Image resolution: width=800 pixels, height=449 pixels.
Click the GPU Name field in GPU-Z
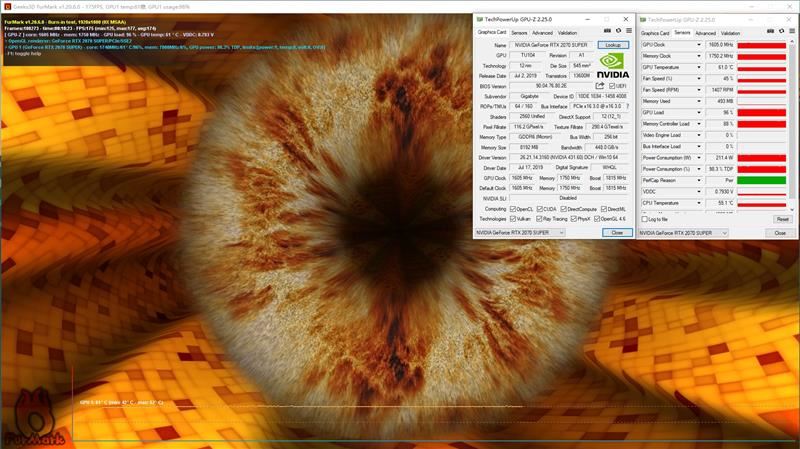(x=551, y=45)
